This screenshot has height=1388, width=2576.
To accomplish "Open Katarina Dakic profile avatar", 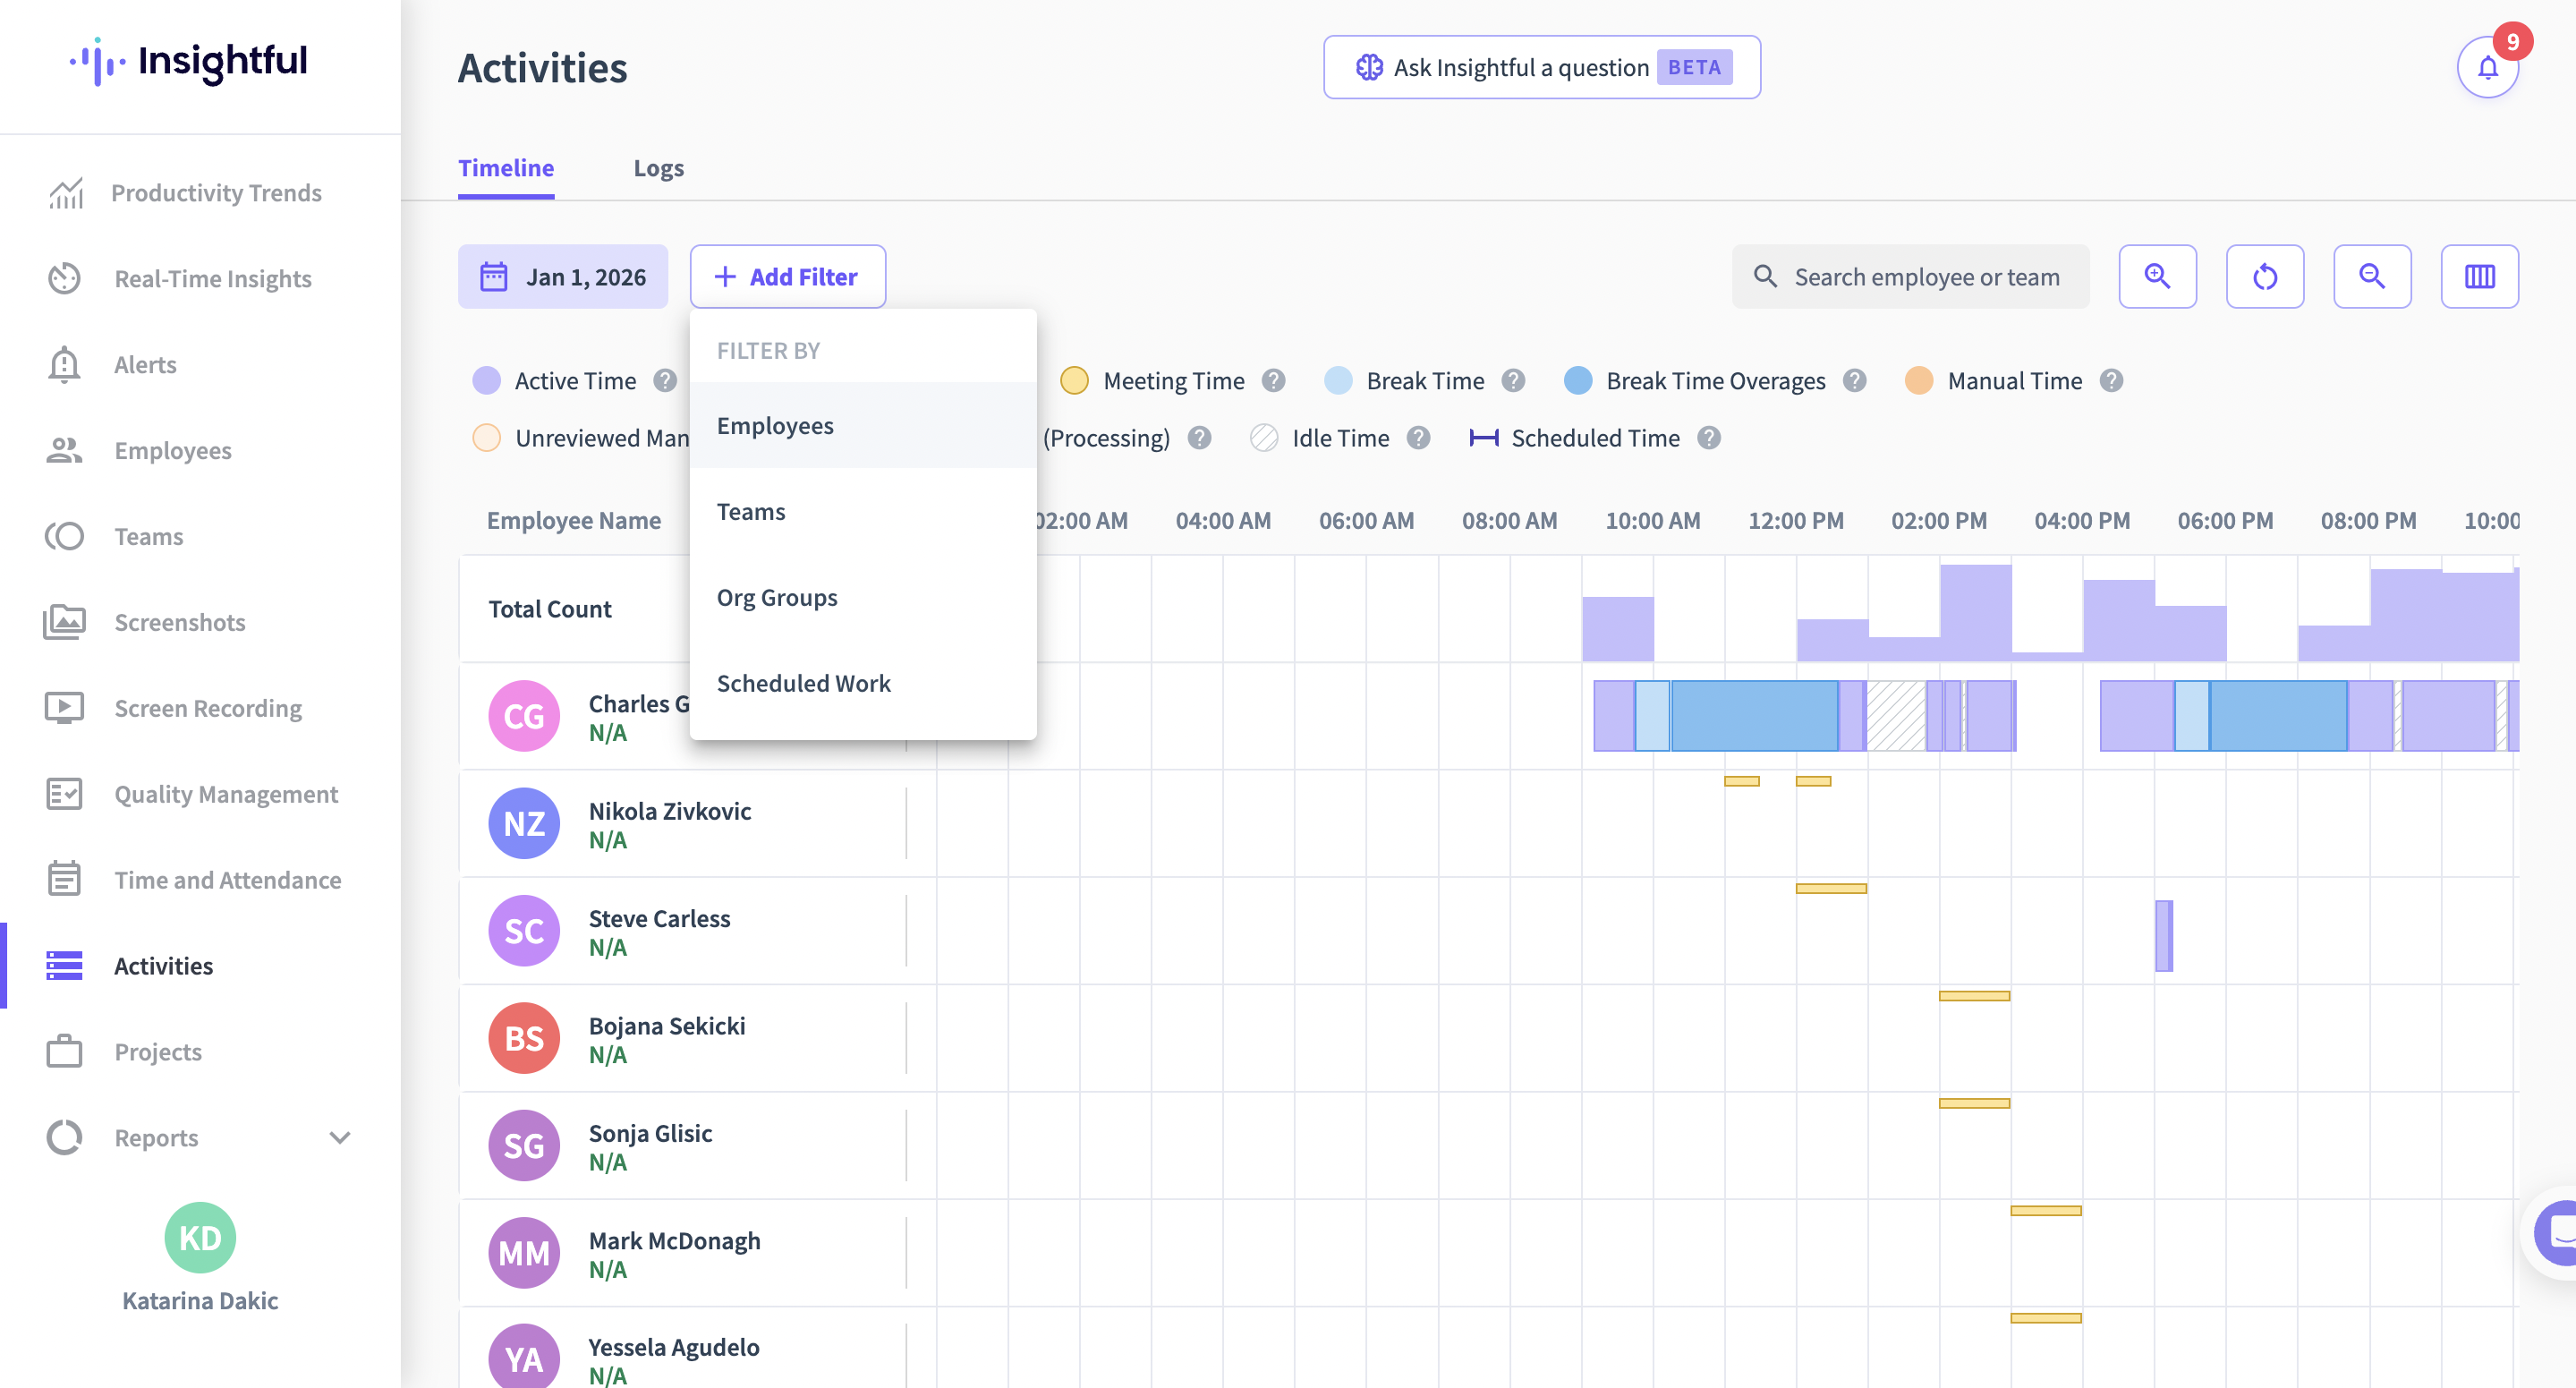I will [x=200, y=1237].
